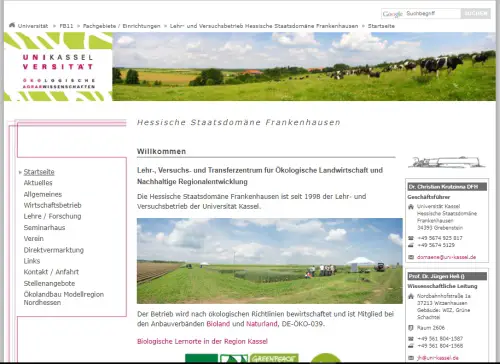Email jh@uni-kassel.de
The width and height of the screenshot is (500, 364).
[438, 358]
